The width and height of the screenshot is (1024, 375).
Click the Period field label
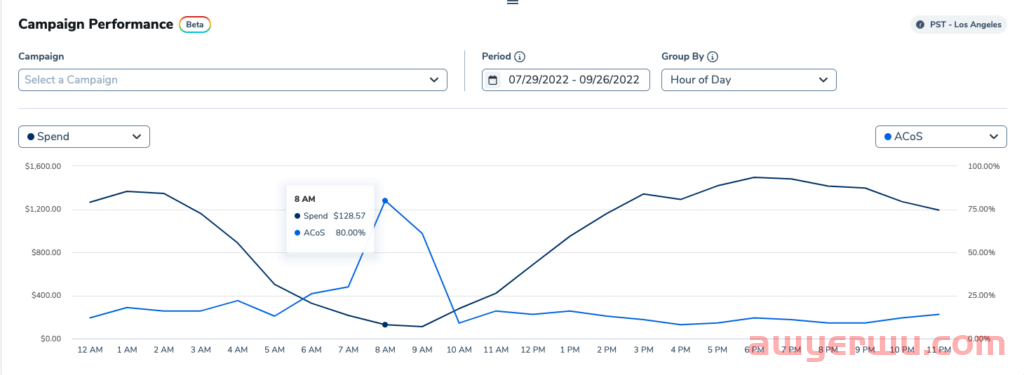496,57
